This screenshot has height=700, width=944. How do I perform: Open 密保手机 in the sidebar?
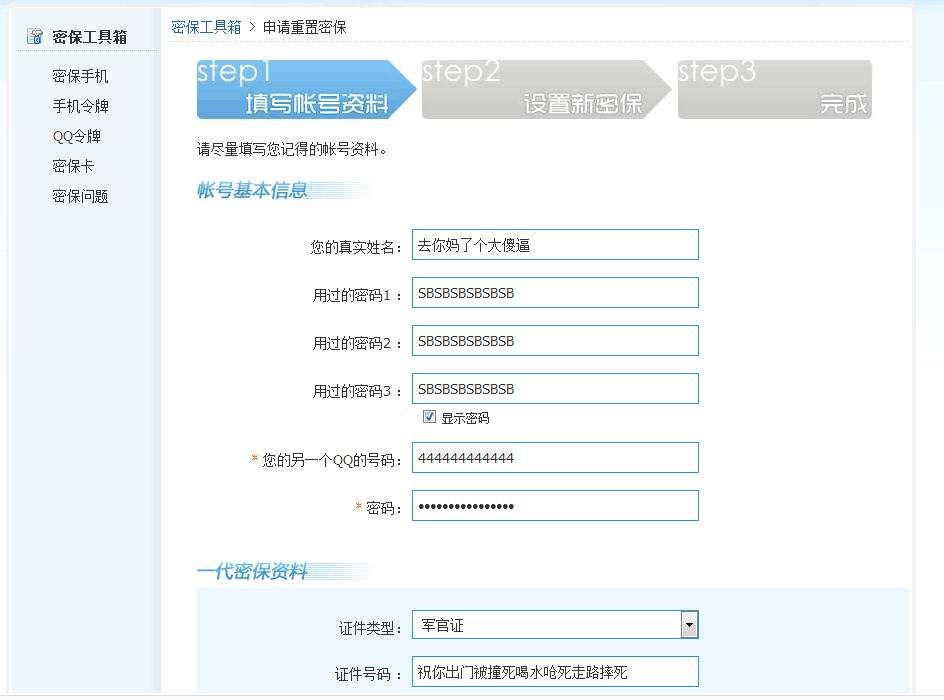(80, 76)
